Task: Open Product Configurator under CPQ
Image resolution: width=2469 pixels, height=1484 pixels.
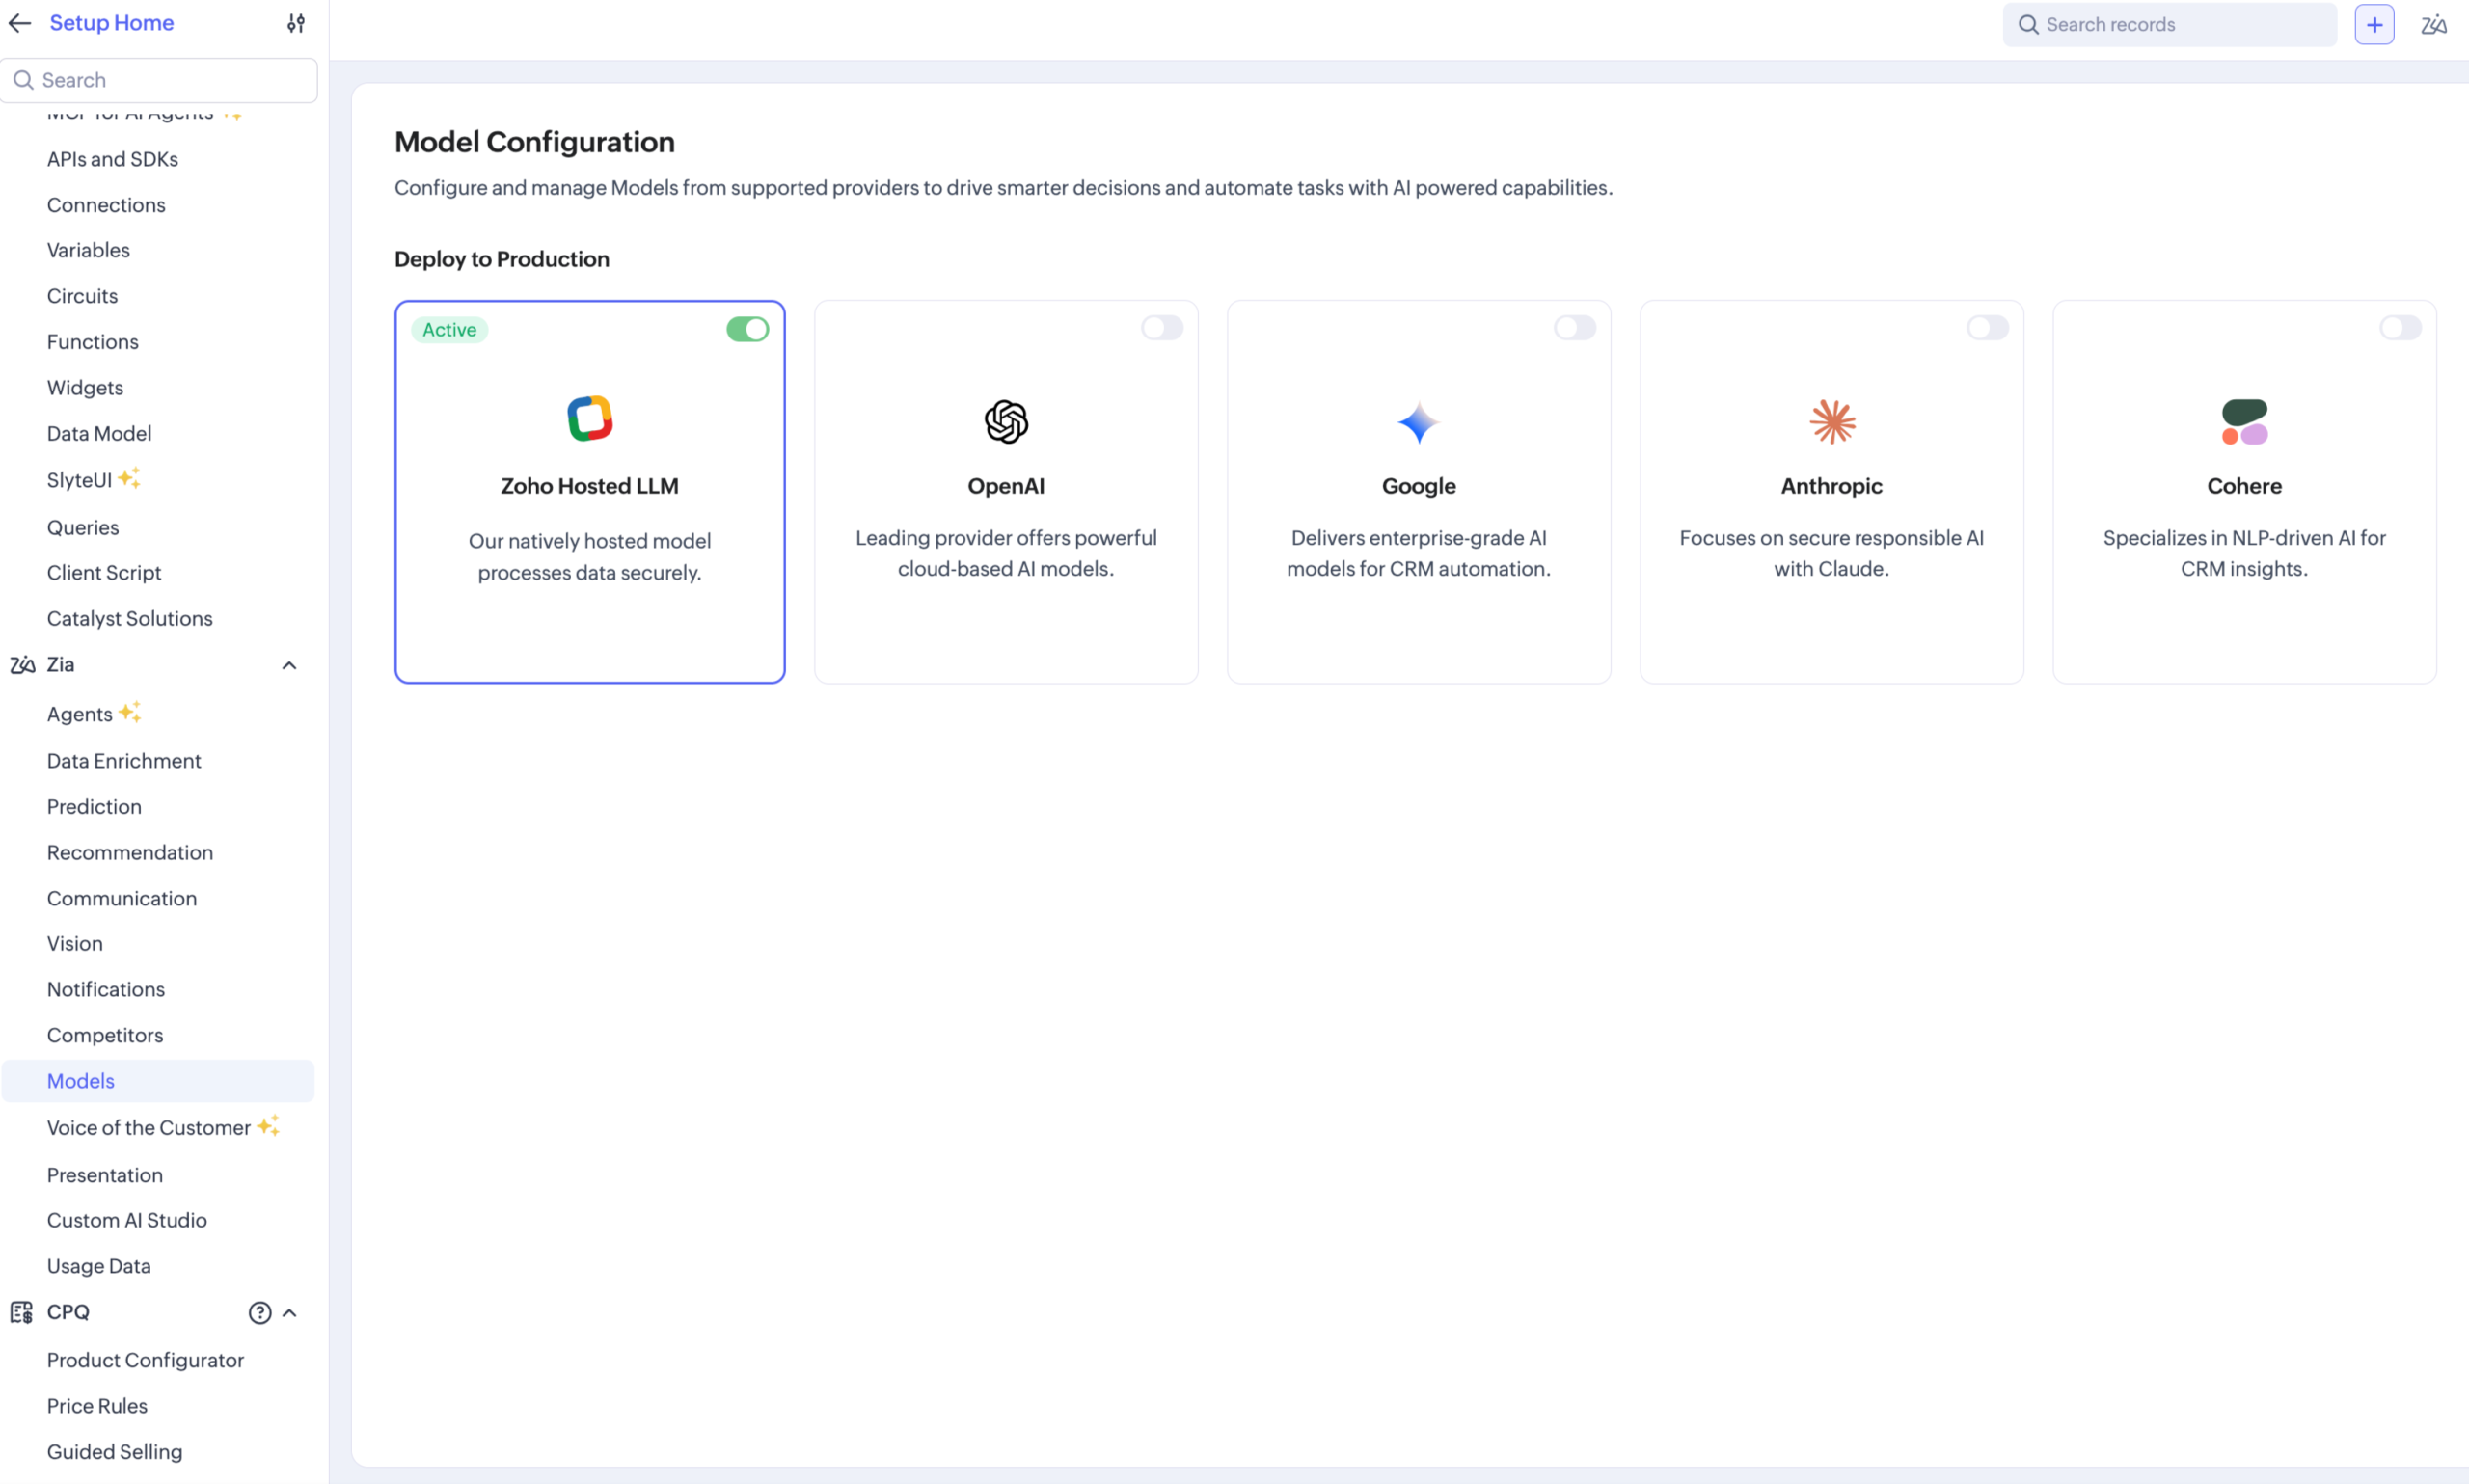Action: tap(145, 1360)
